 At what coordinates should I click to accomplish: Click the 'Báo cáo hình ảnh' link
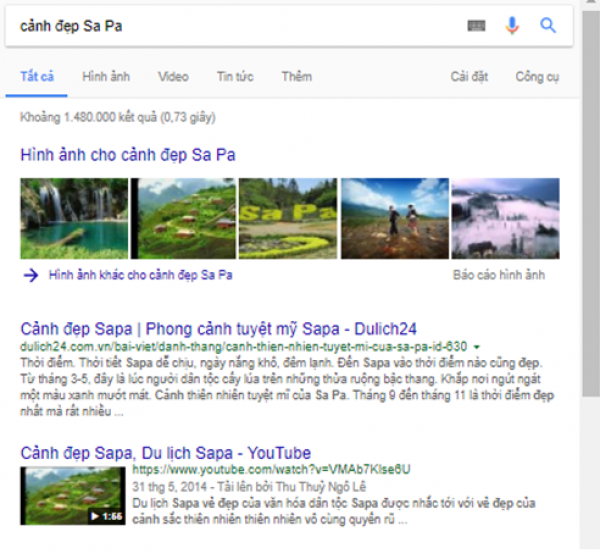coord(499,275)
